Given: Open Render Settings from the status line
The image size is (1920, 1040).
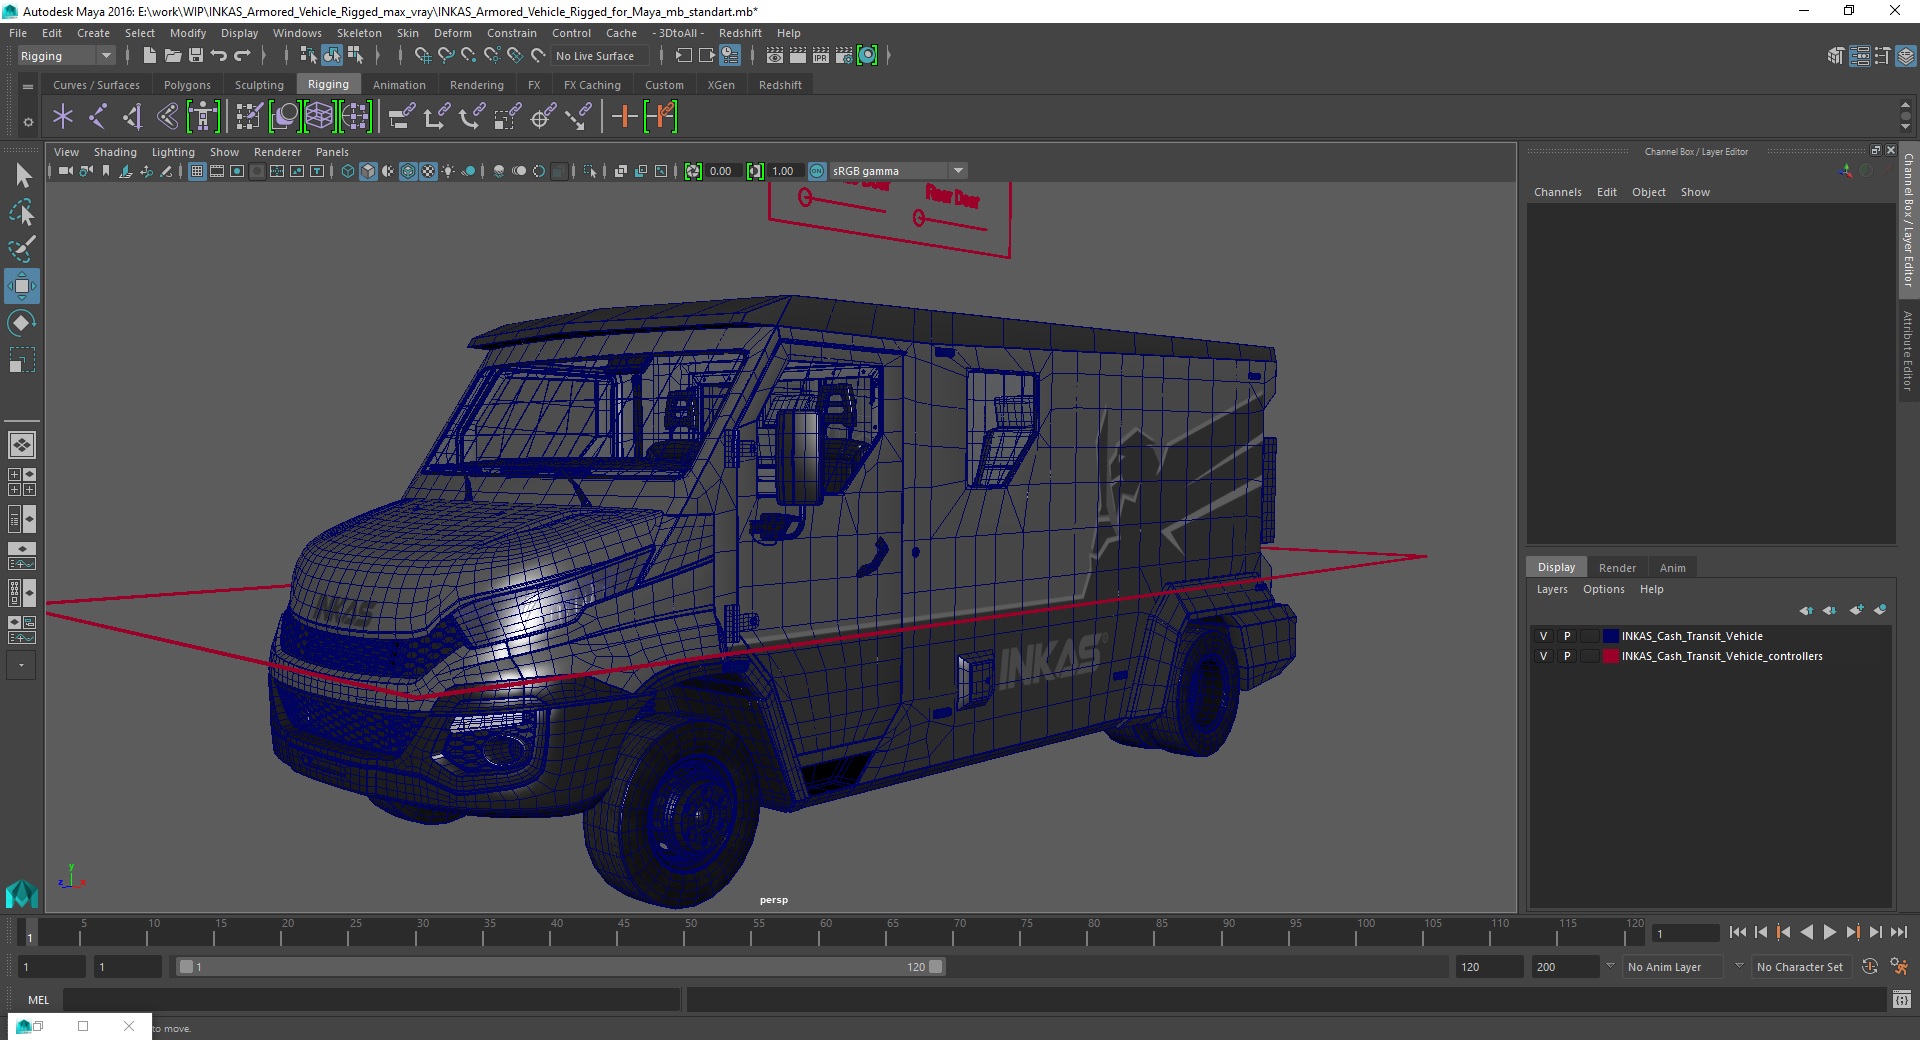Looking at the screenshot, I should [x=844, y=56].
